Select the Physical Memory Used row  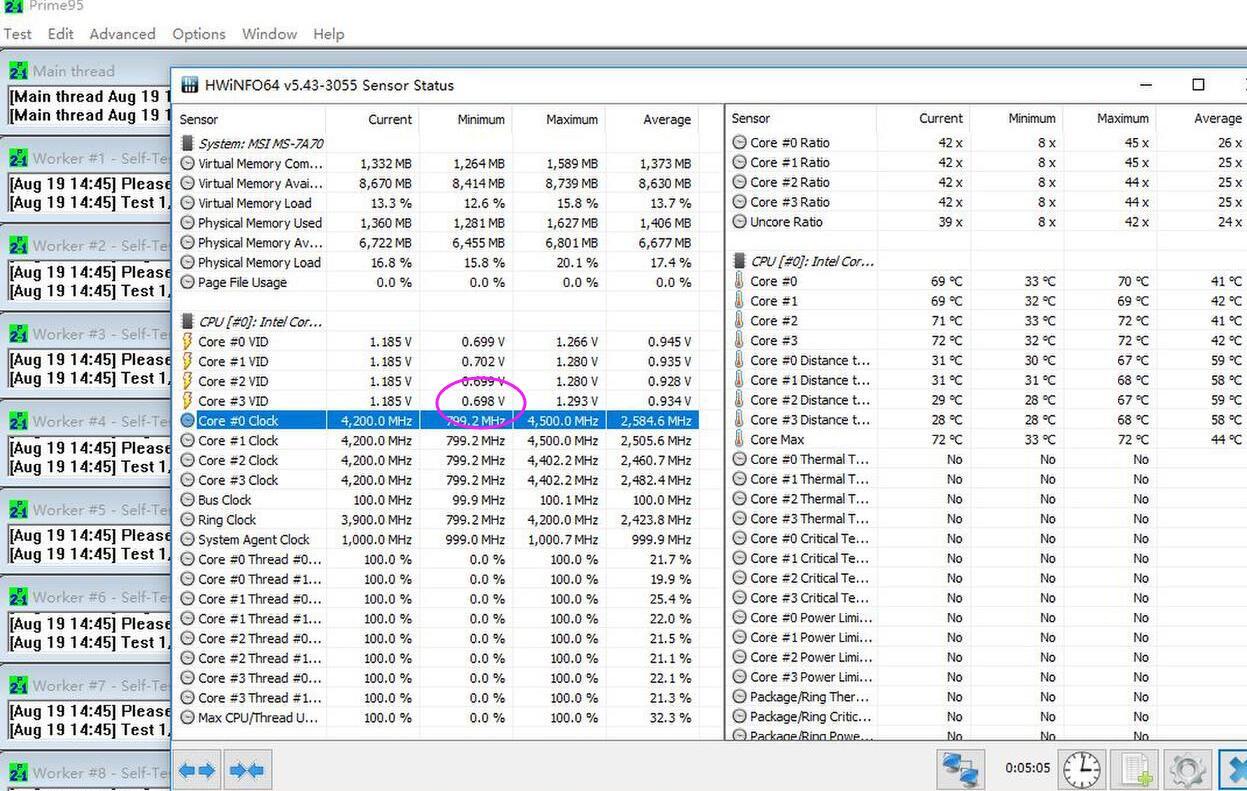tap(438, 223)
